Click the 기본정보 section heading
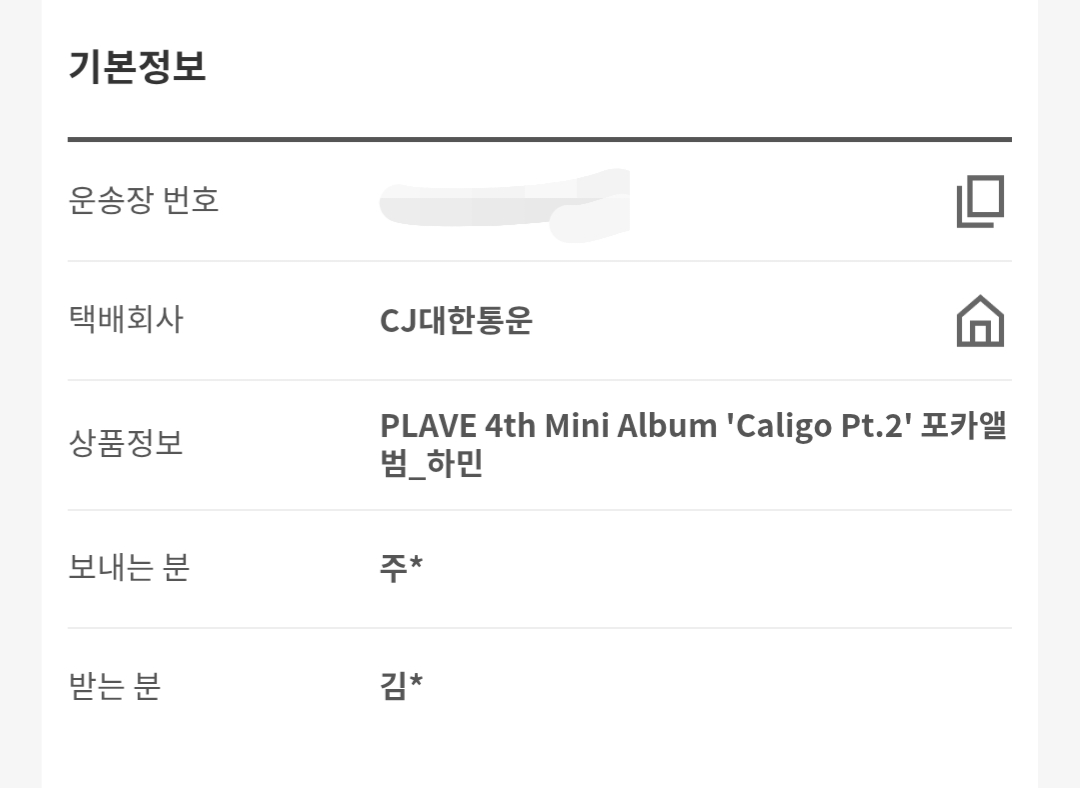 click(137, 67)
